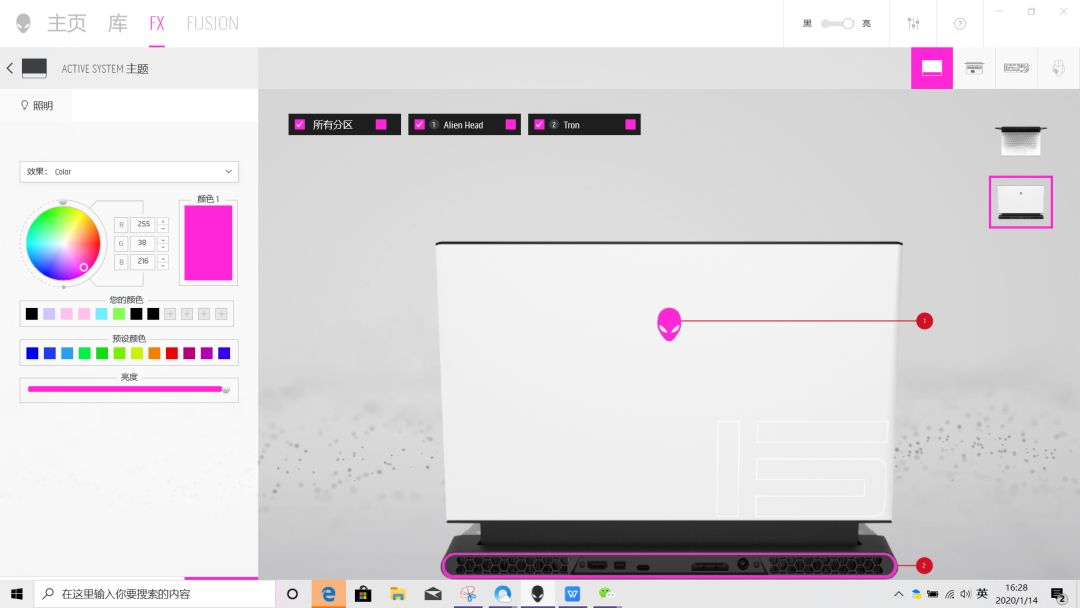Open the pinwheel app on taskbar
Screen dimensions: 1080x608
[x=468, y=594]
